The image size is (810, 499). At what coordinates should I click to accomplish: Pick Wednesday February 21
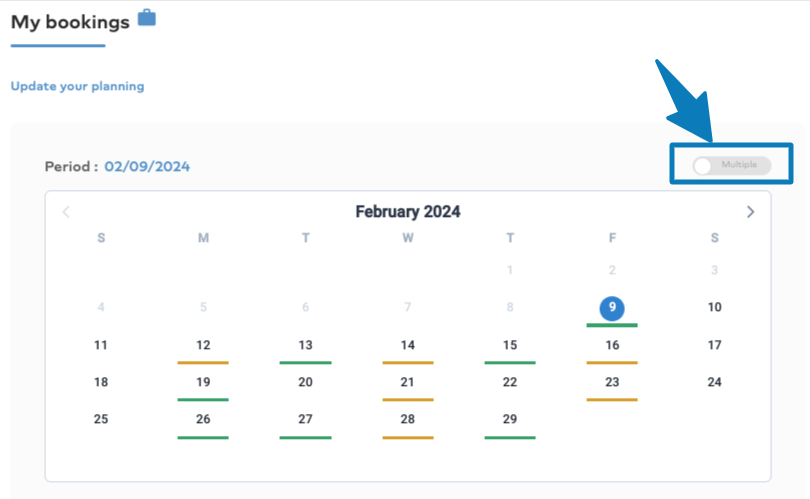[408, 382]
